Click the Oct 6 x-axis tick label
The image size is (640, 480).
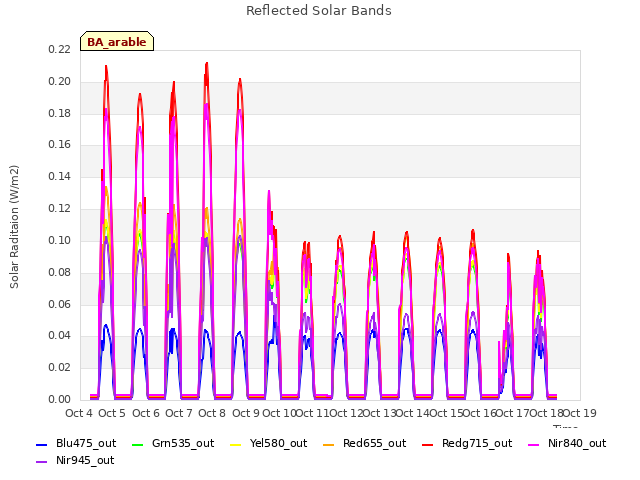tap(146, 413)
